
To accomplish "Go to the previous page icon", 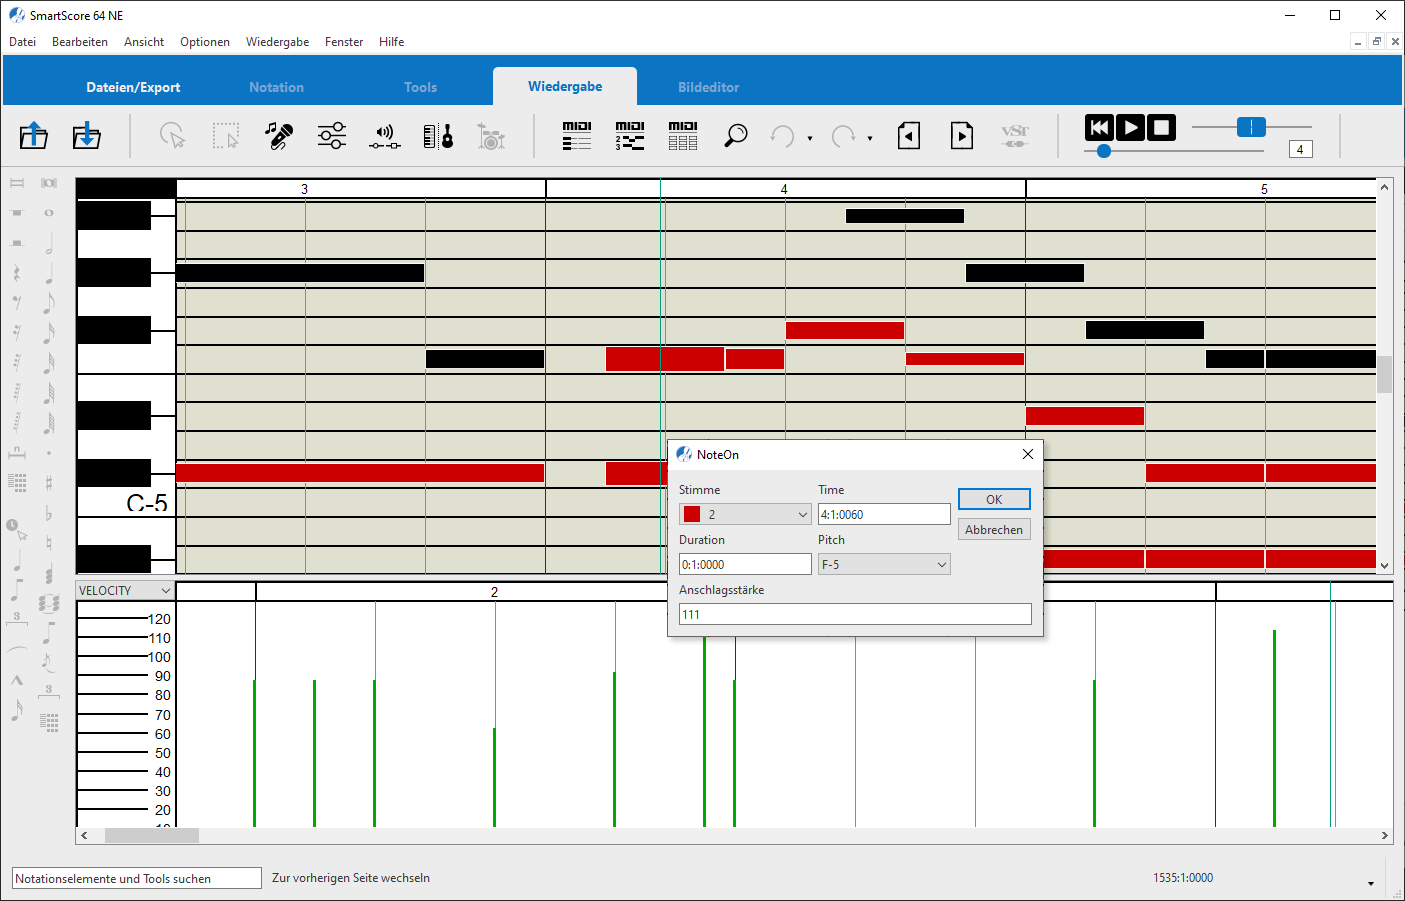I will click(909, 135).
